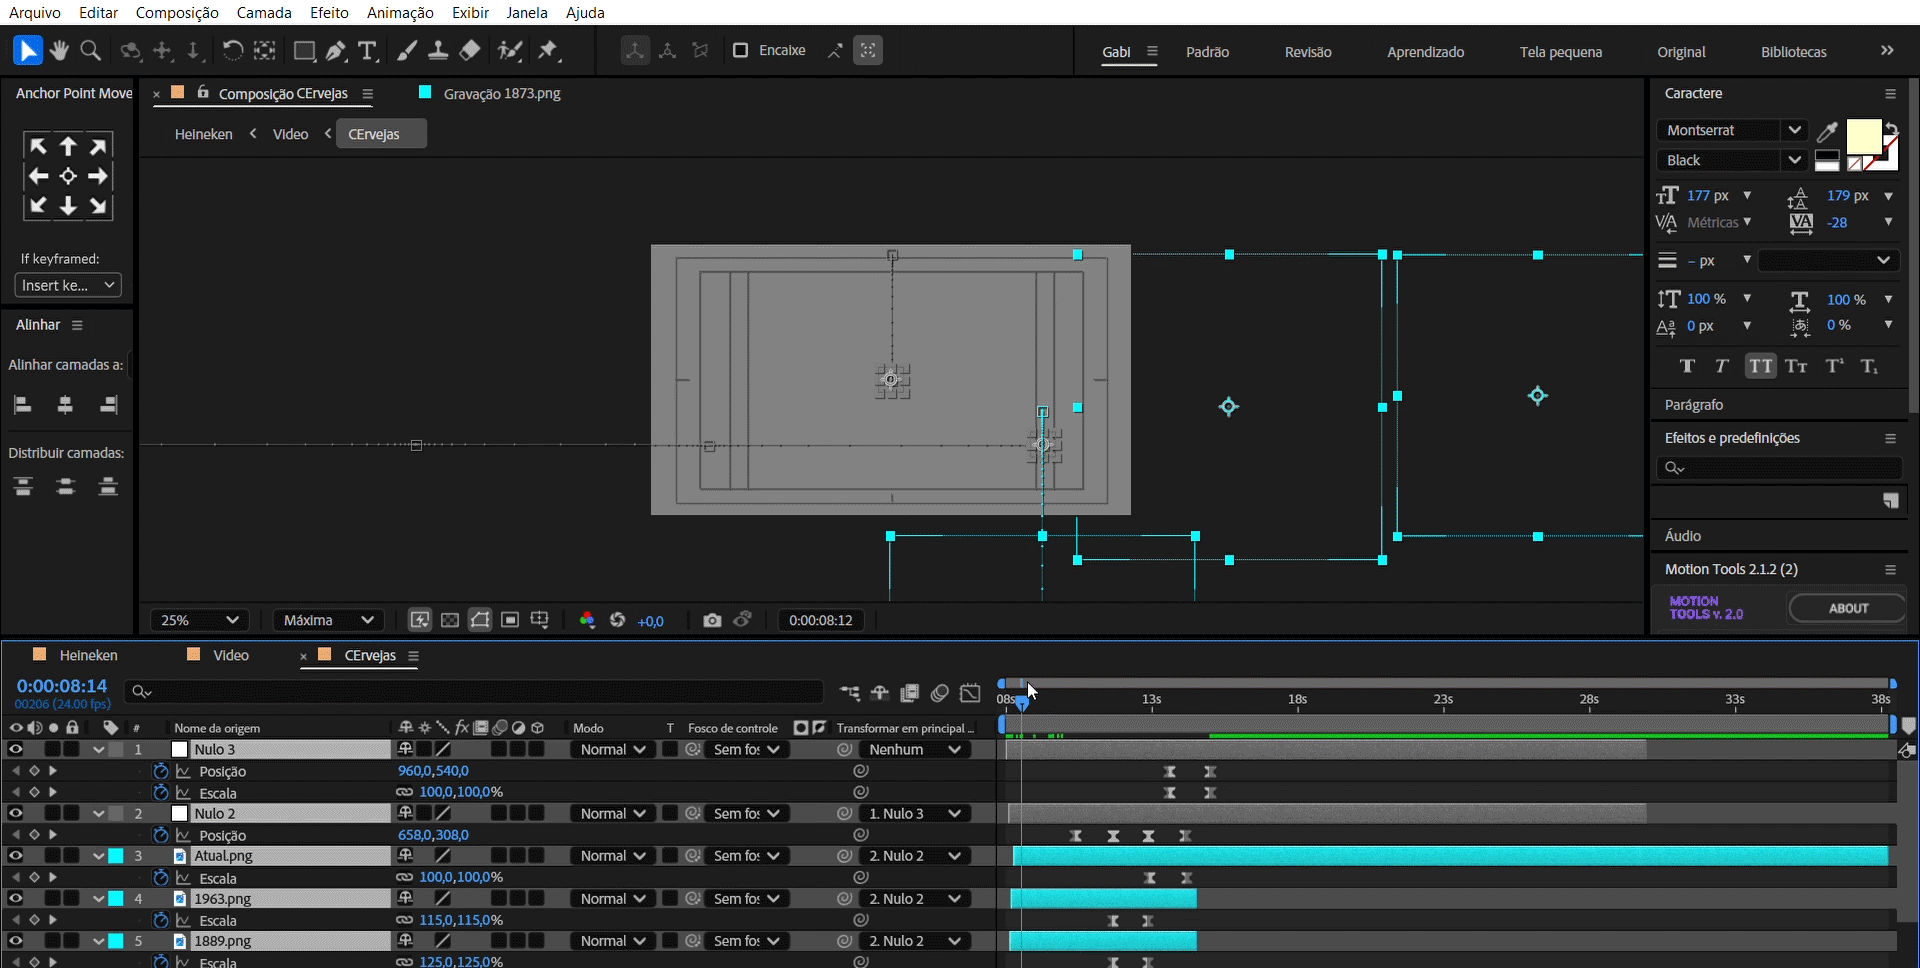The height and width of the screenshot is (968, 1920).
Task: Hide the 1889.png layer
Action: [x=16, y=941]
